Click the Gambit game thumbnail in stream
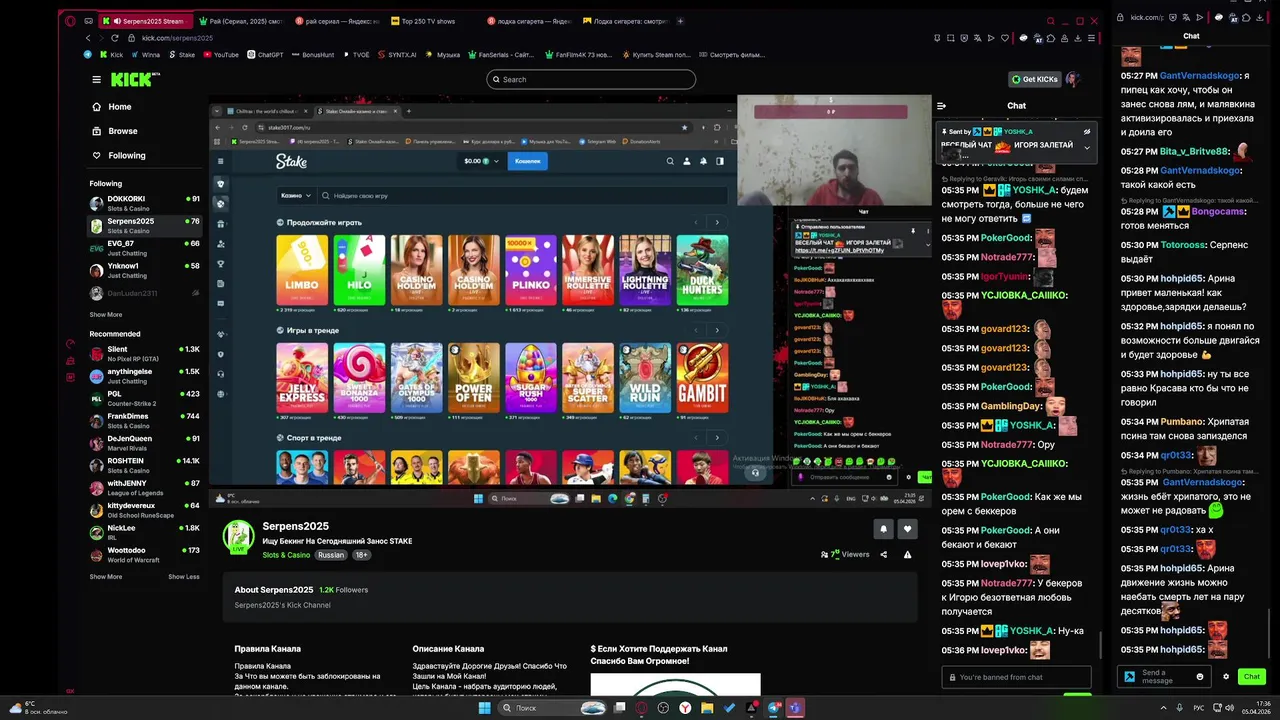Viewport: 1280px width, 720px height. (702, 378)
